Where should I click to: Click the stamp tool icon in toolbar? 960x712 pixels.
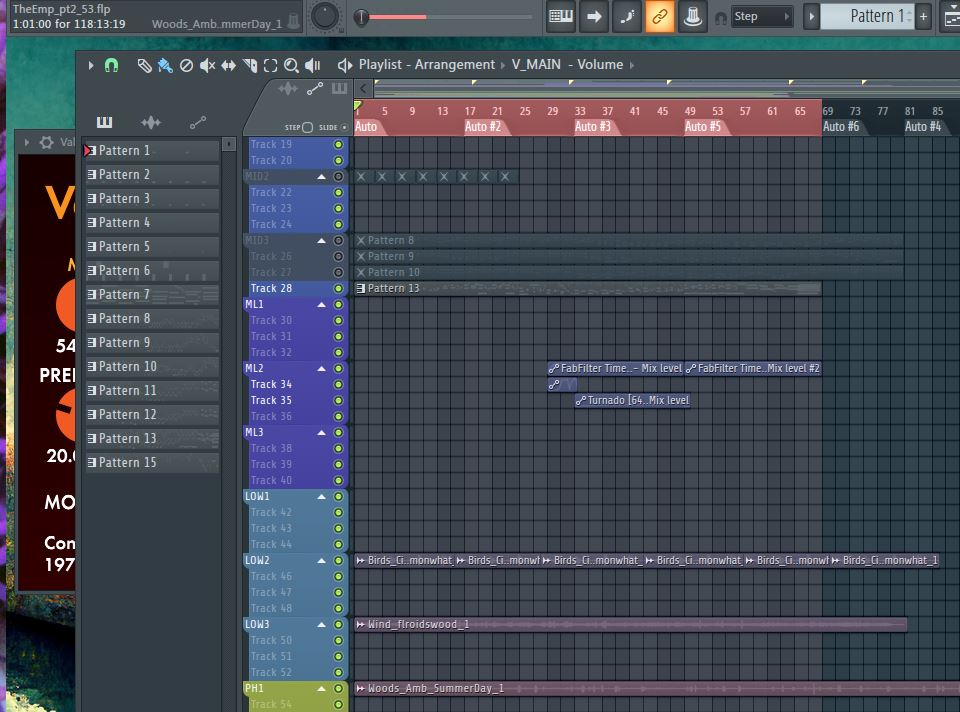(692, 16)
